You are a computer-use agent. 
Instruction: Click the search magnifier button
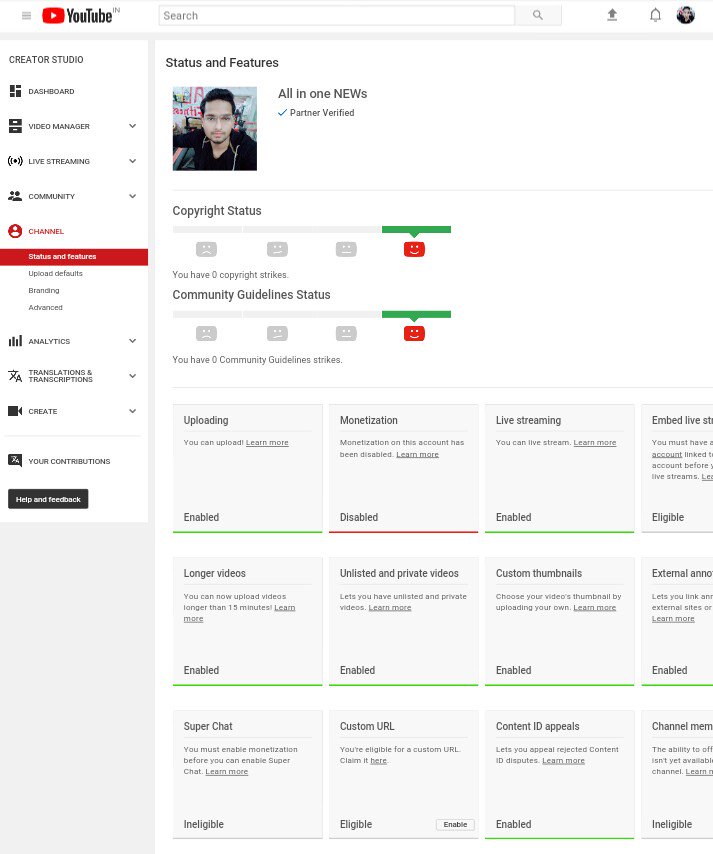coord(538,15)
